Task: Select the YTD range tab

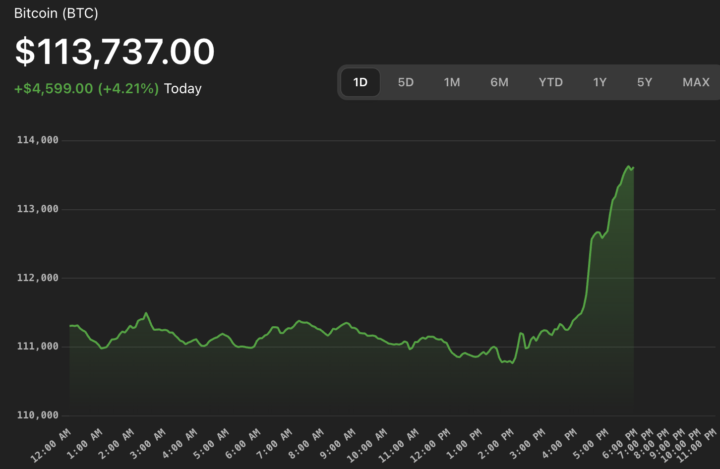Action: pos(551,82)
